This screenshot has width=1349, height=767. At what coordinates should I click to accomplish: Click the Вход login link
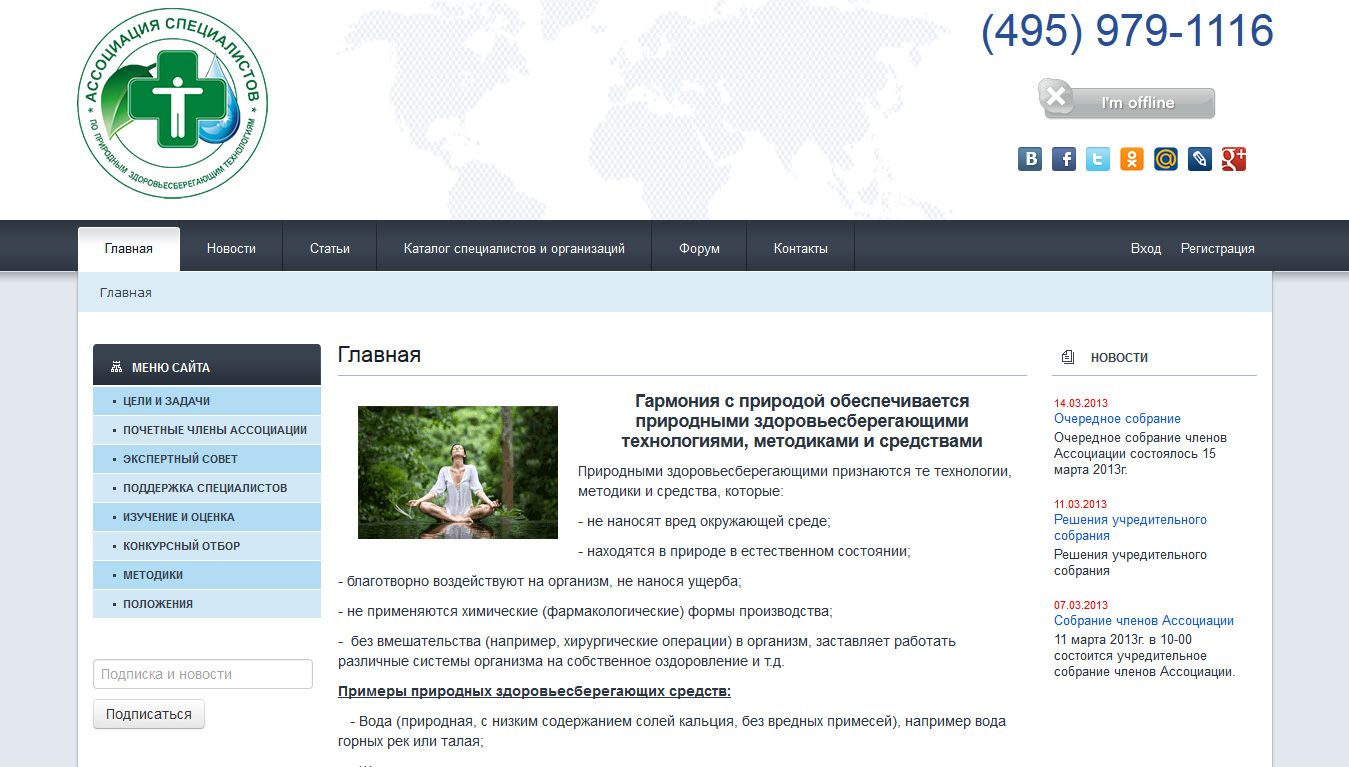click(1146, 249)
